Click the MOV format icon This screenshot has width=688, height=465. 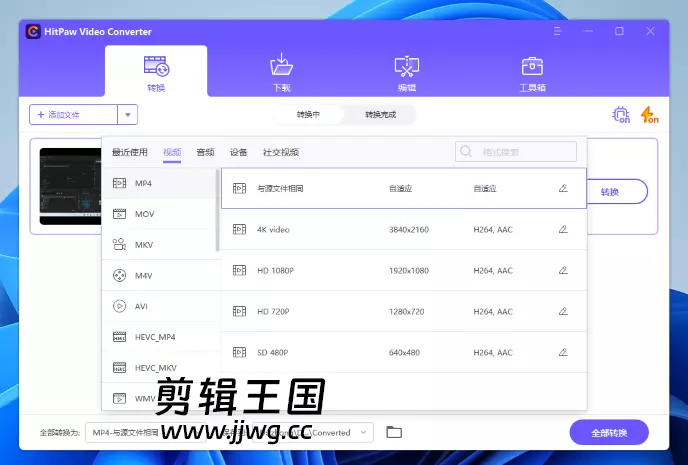[x=119, y=214]
